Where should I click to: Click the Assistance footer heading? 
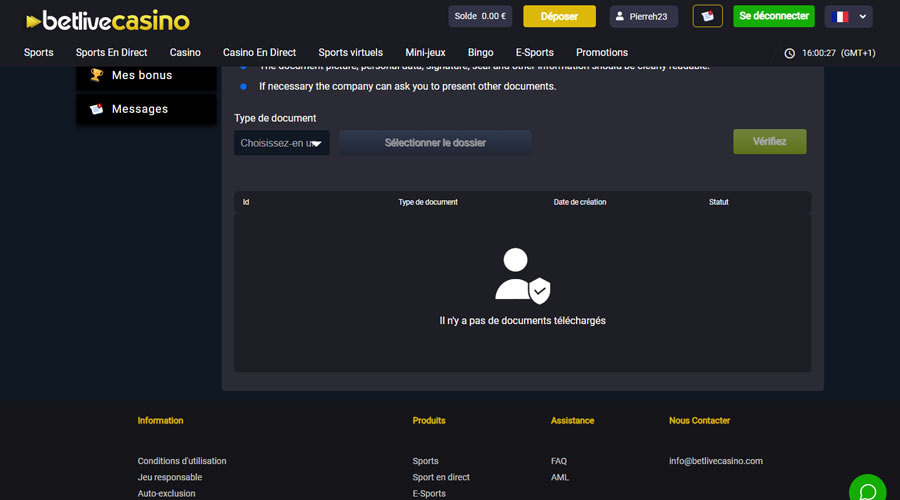572,421
